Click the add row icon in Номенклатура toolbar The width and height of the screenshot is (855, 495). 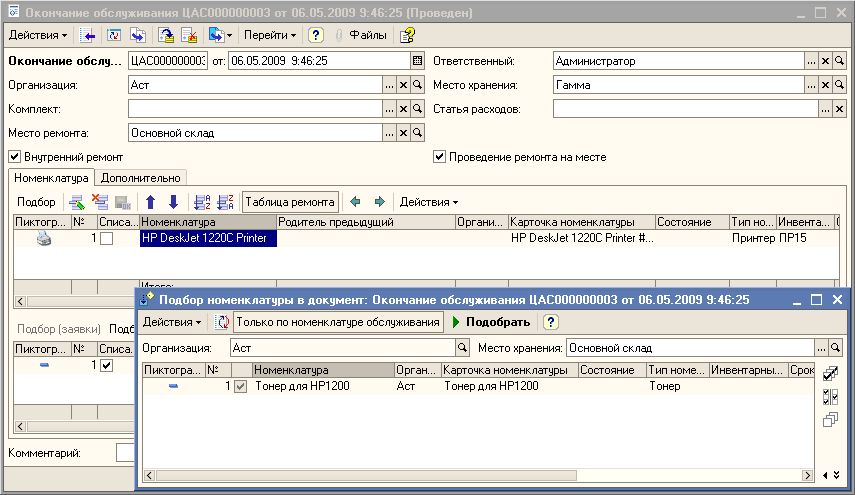(x=77, y=202)
